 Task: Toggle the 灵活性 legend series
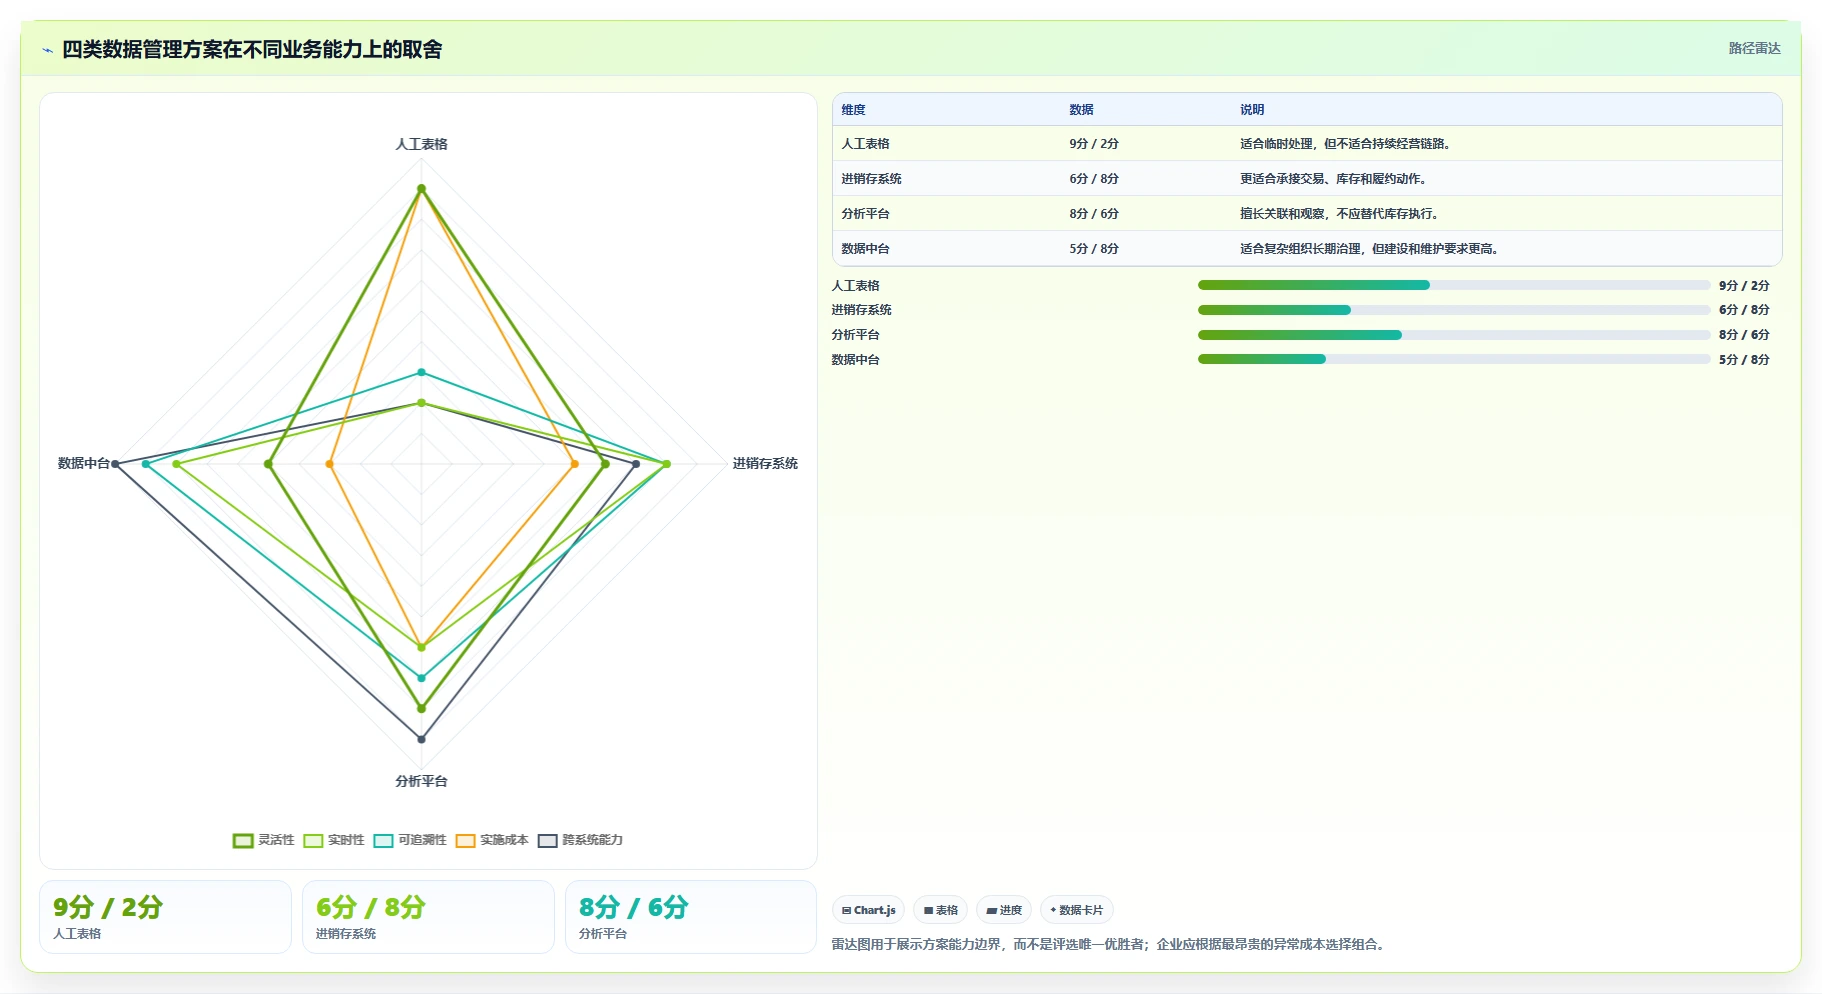[264, 840]
